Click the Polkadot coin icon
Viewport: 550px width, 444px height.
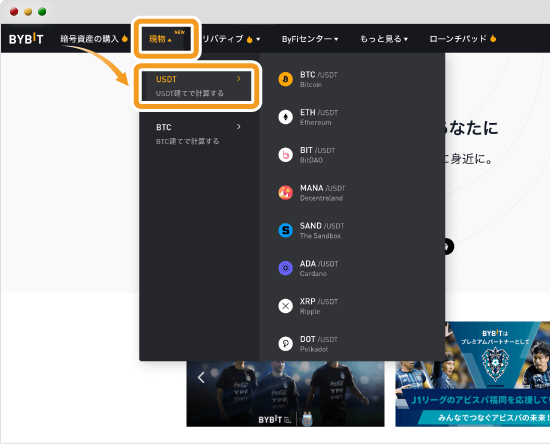click(x=286, y=344)
